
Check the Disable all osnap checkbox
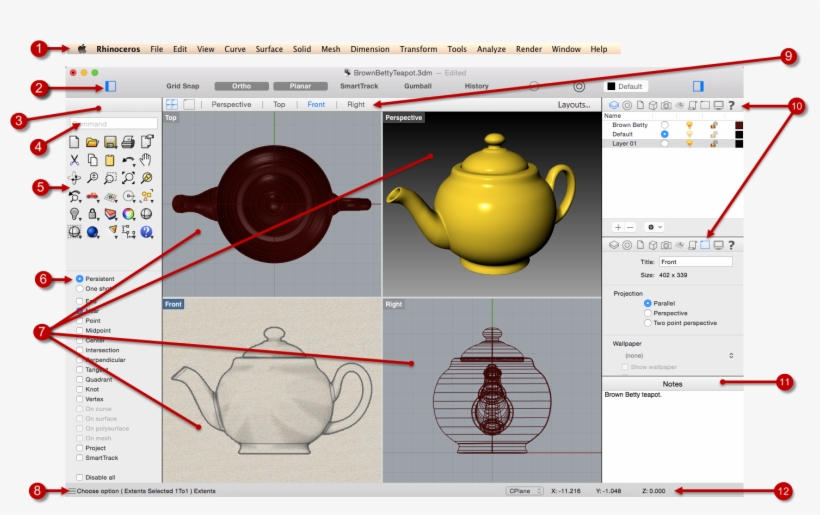[x=80, y=477]
